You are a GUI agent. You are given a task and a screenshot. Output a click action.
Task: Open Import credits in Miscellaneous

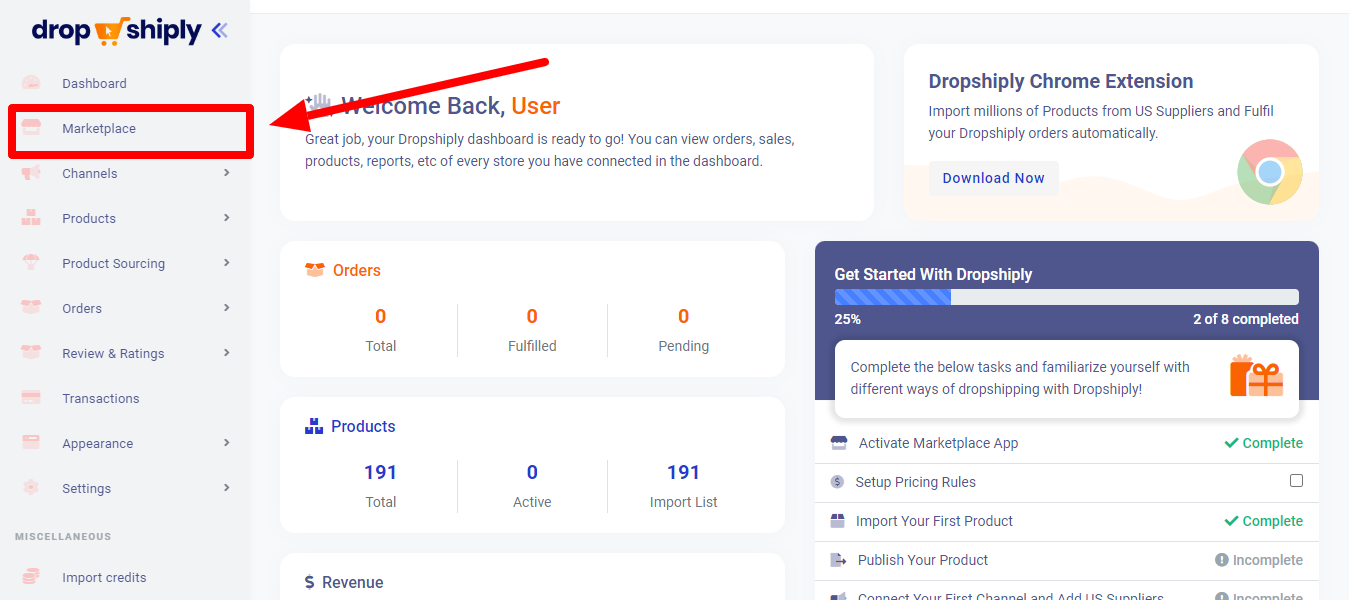point(104,577)
